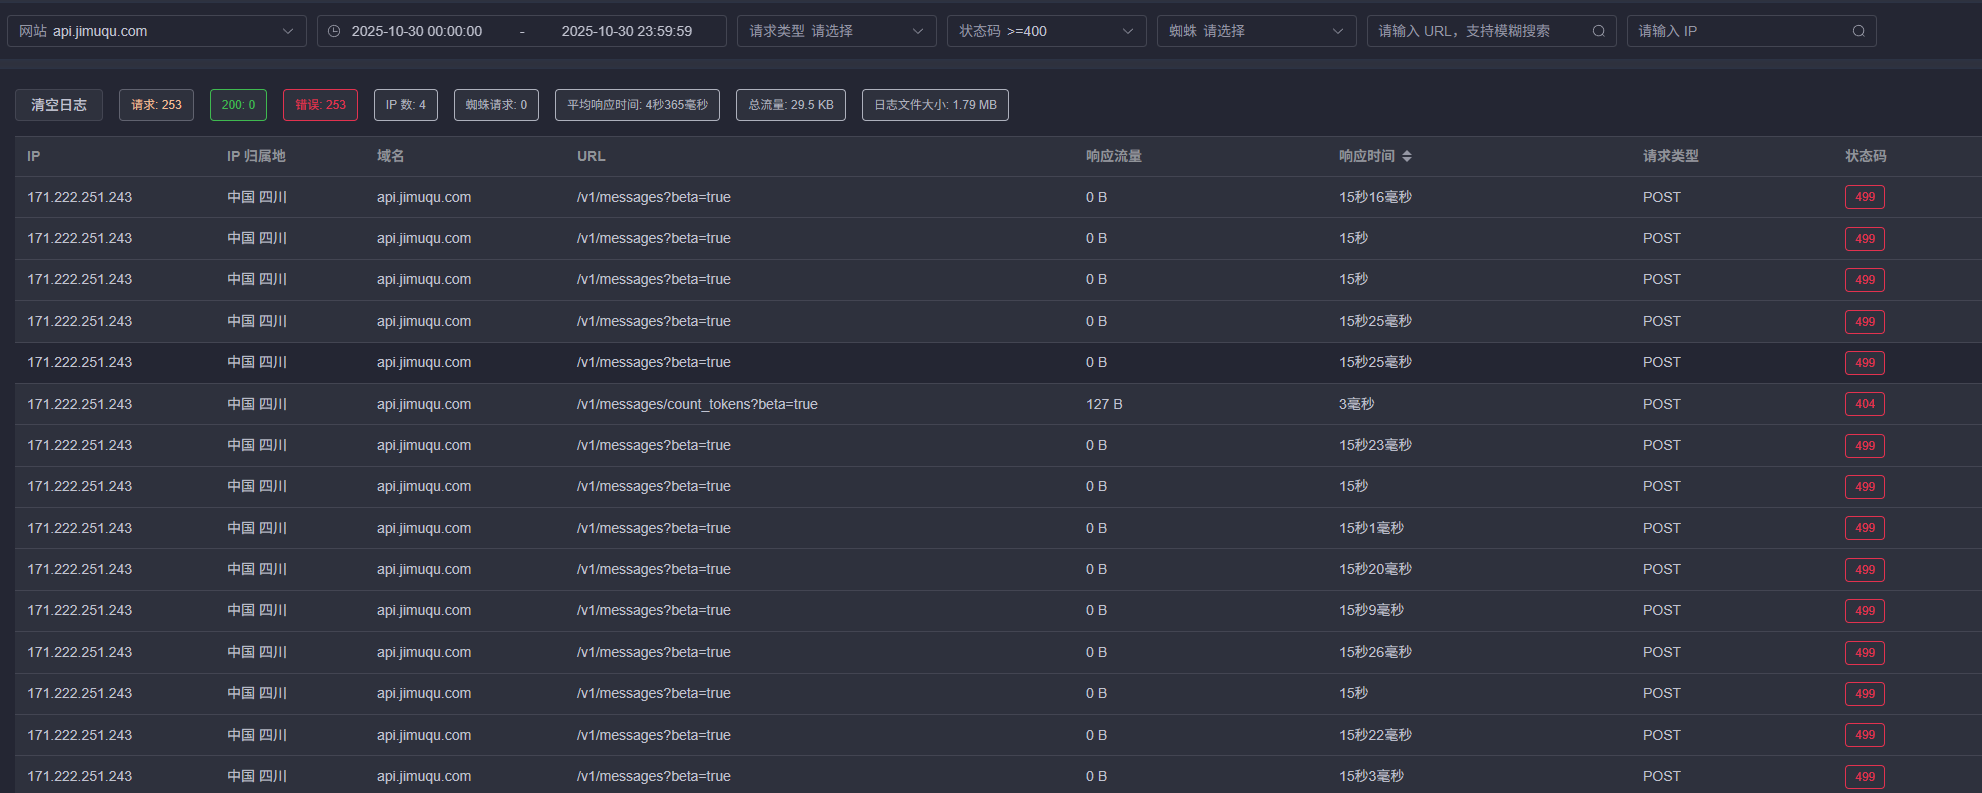The width and height of the screenshot is (1982, 793).
Task: Select the total requests 253 badge
Action: (156, 105)
